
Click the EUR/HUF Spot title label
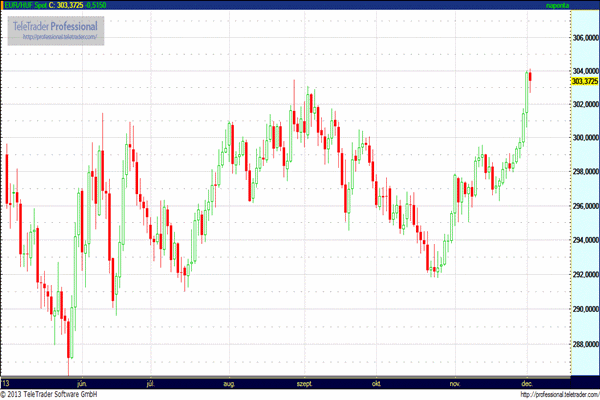click(x=25, y=5)
